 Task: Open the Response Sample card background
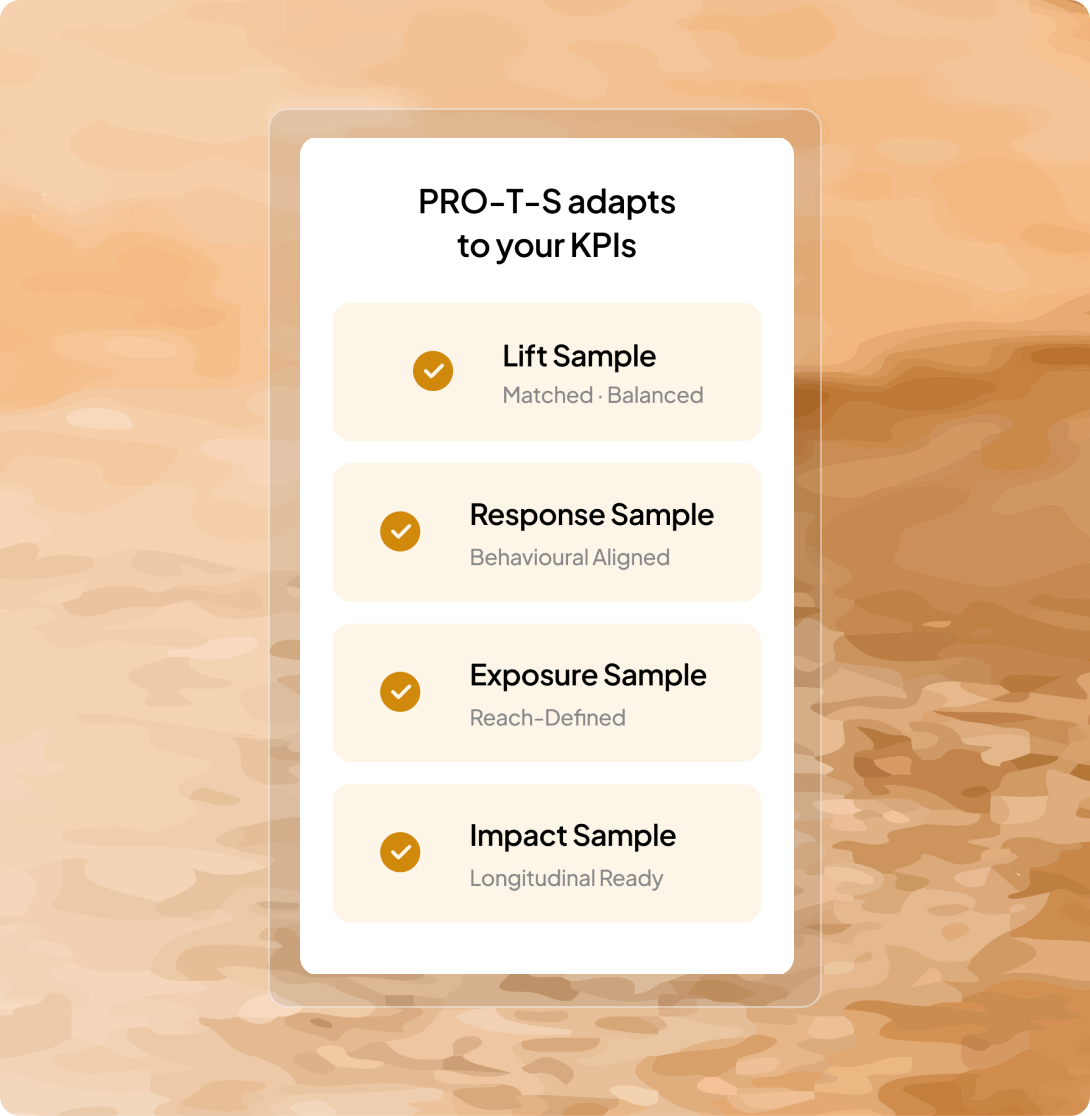pos(547,532)
